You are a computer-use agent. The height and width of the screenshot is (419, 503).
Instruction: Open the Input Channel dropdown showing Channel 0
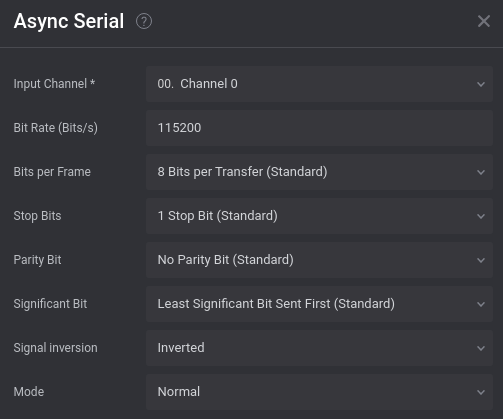coord(319,84)
